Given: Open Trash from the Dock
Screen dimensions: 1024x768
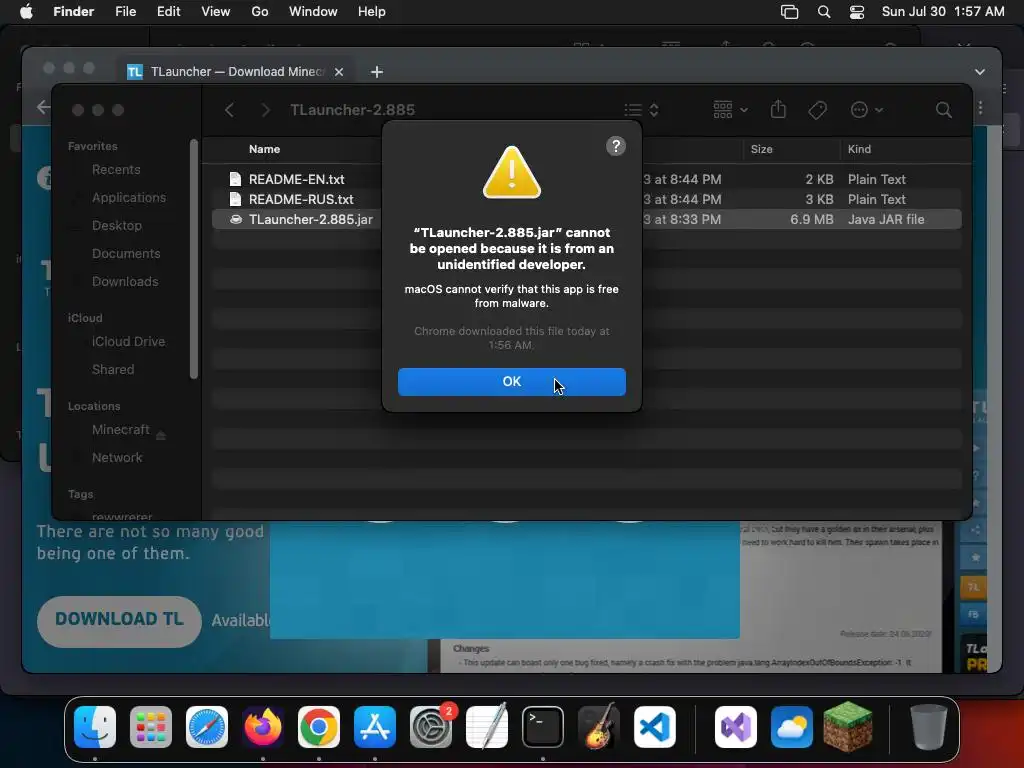Looking at the screenshot, I should click(x=928, y=727).
